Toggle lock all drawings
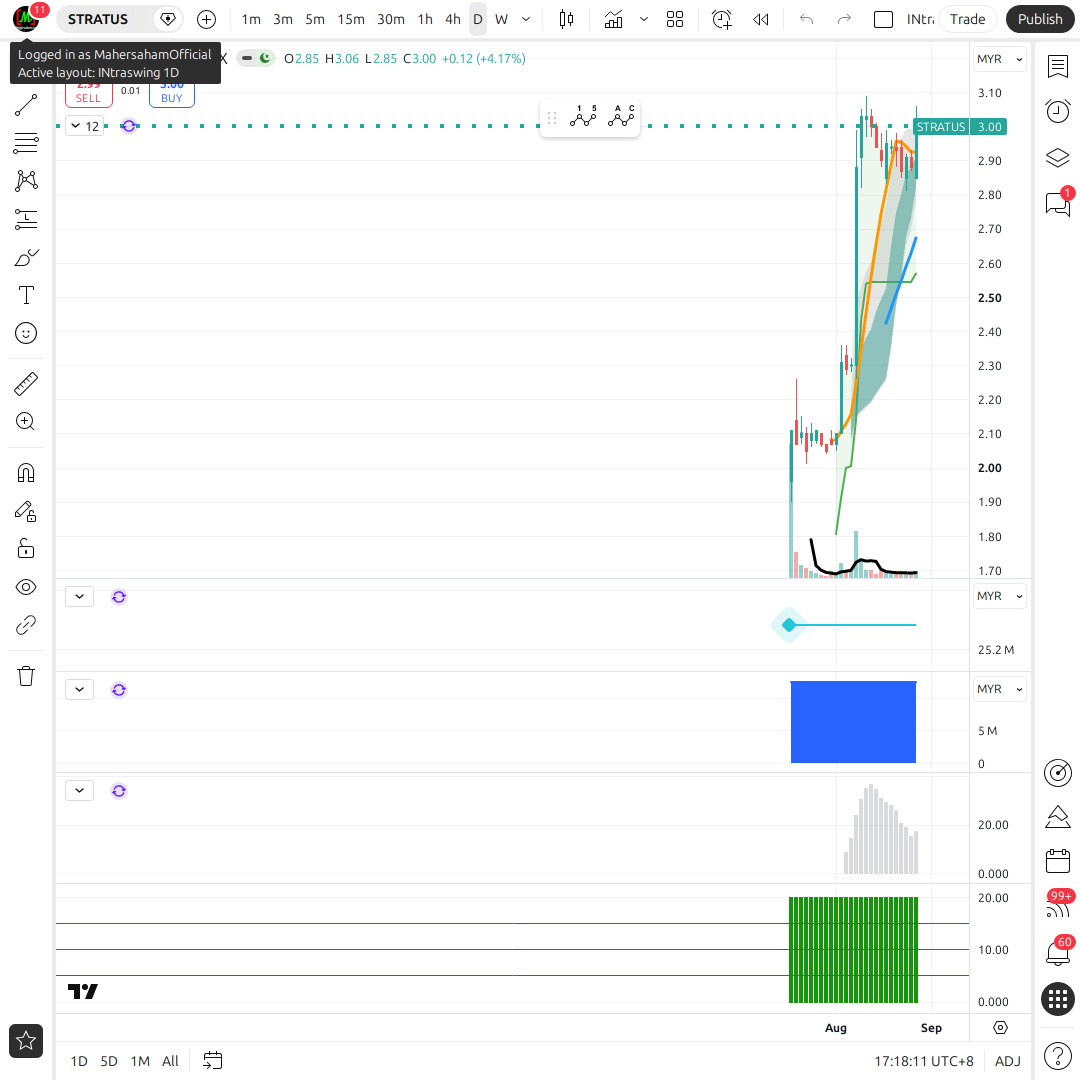This screenshot has width=1080, height=1080. pos(26,549)
